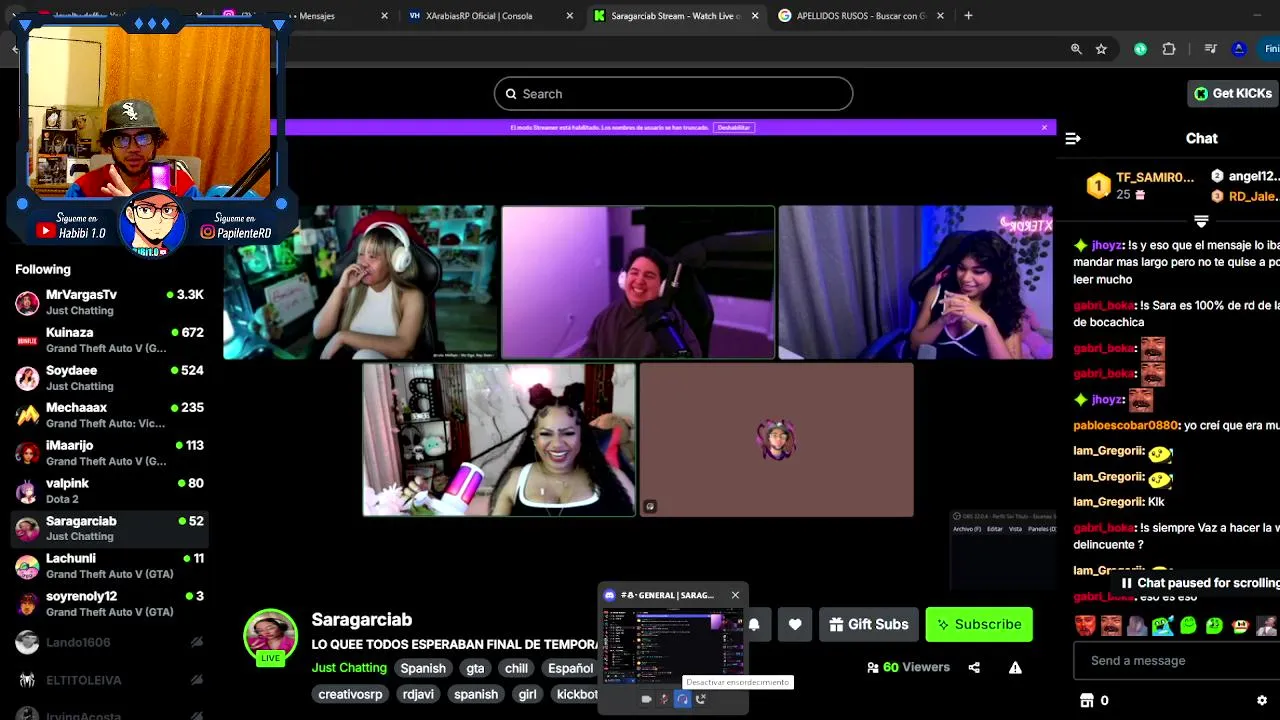
Task: Collapse the chat panel with arrow icon
Action: [x=1073, y=139]
